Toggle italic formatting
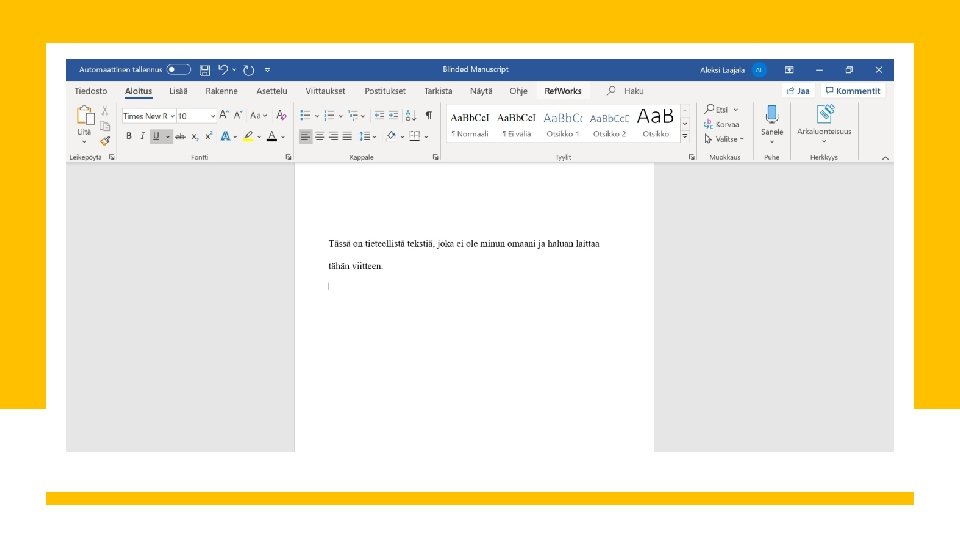 pyautogui.click(x=142, y=137)
